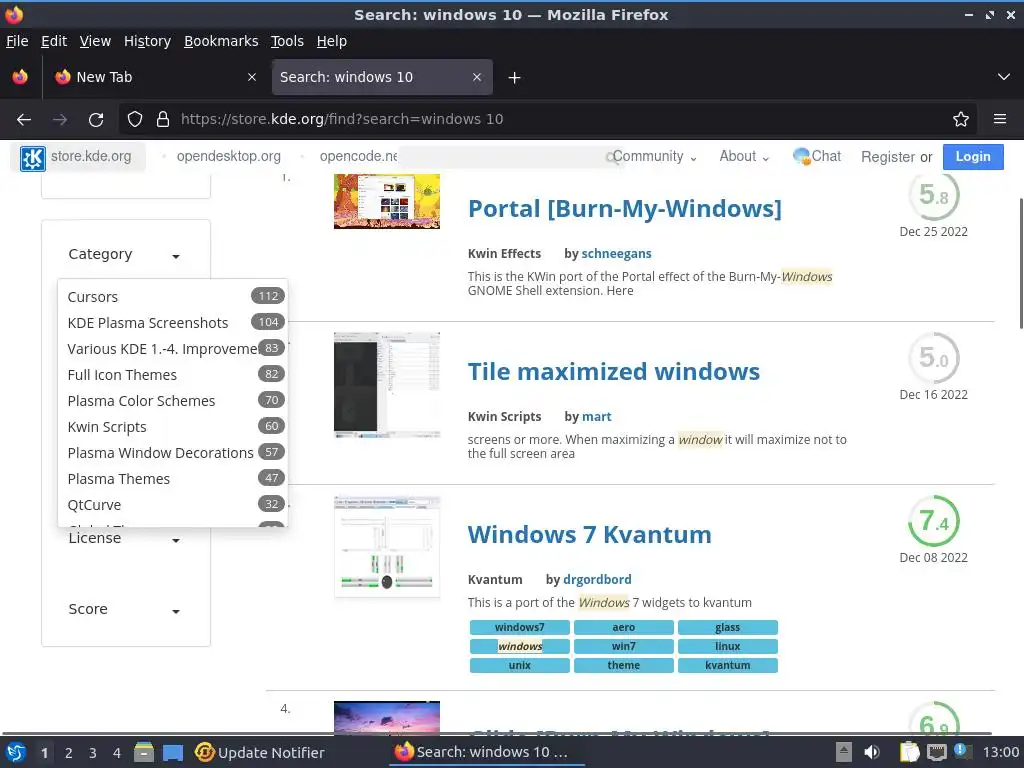Open the file manager taskbar icon

point(144,752)
